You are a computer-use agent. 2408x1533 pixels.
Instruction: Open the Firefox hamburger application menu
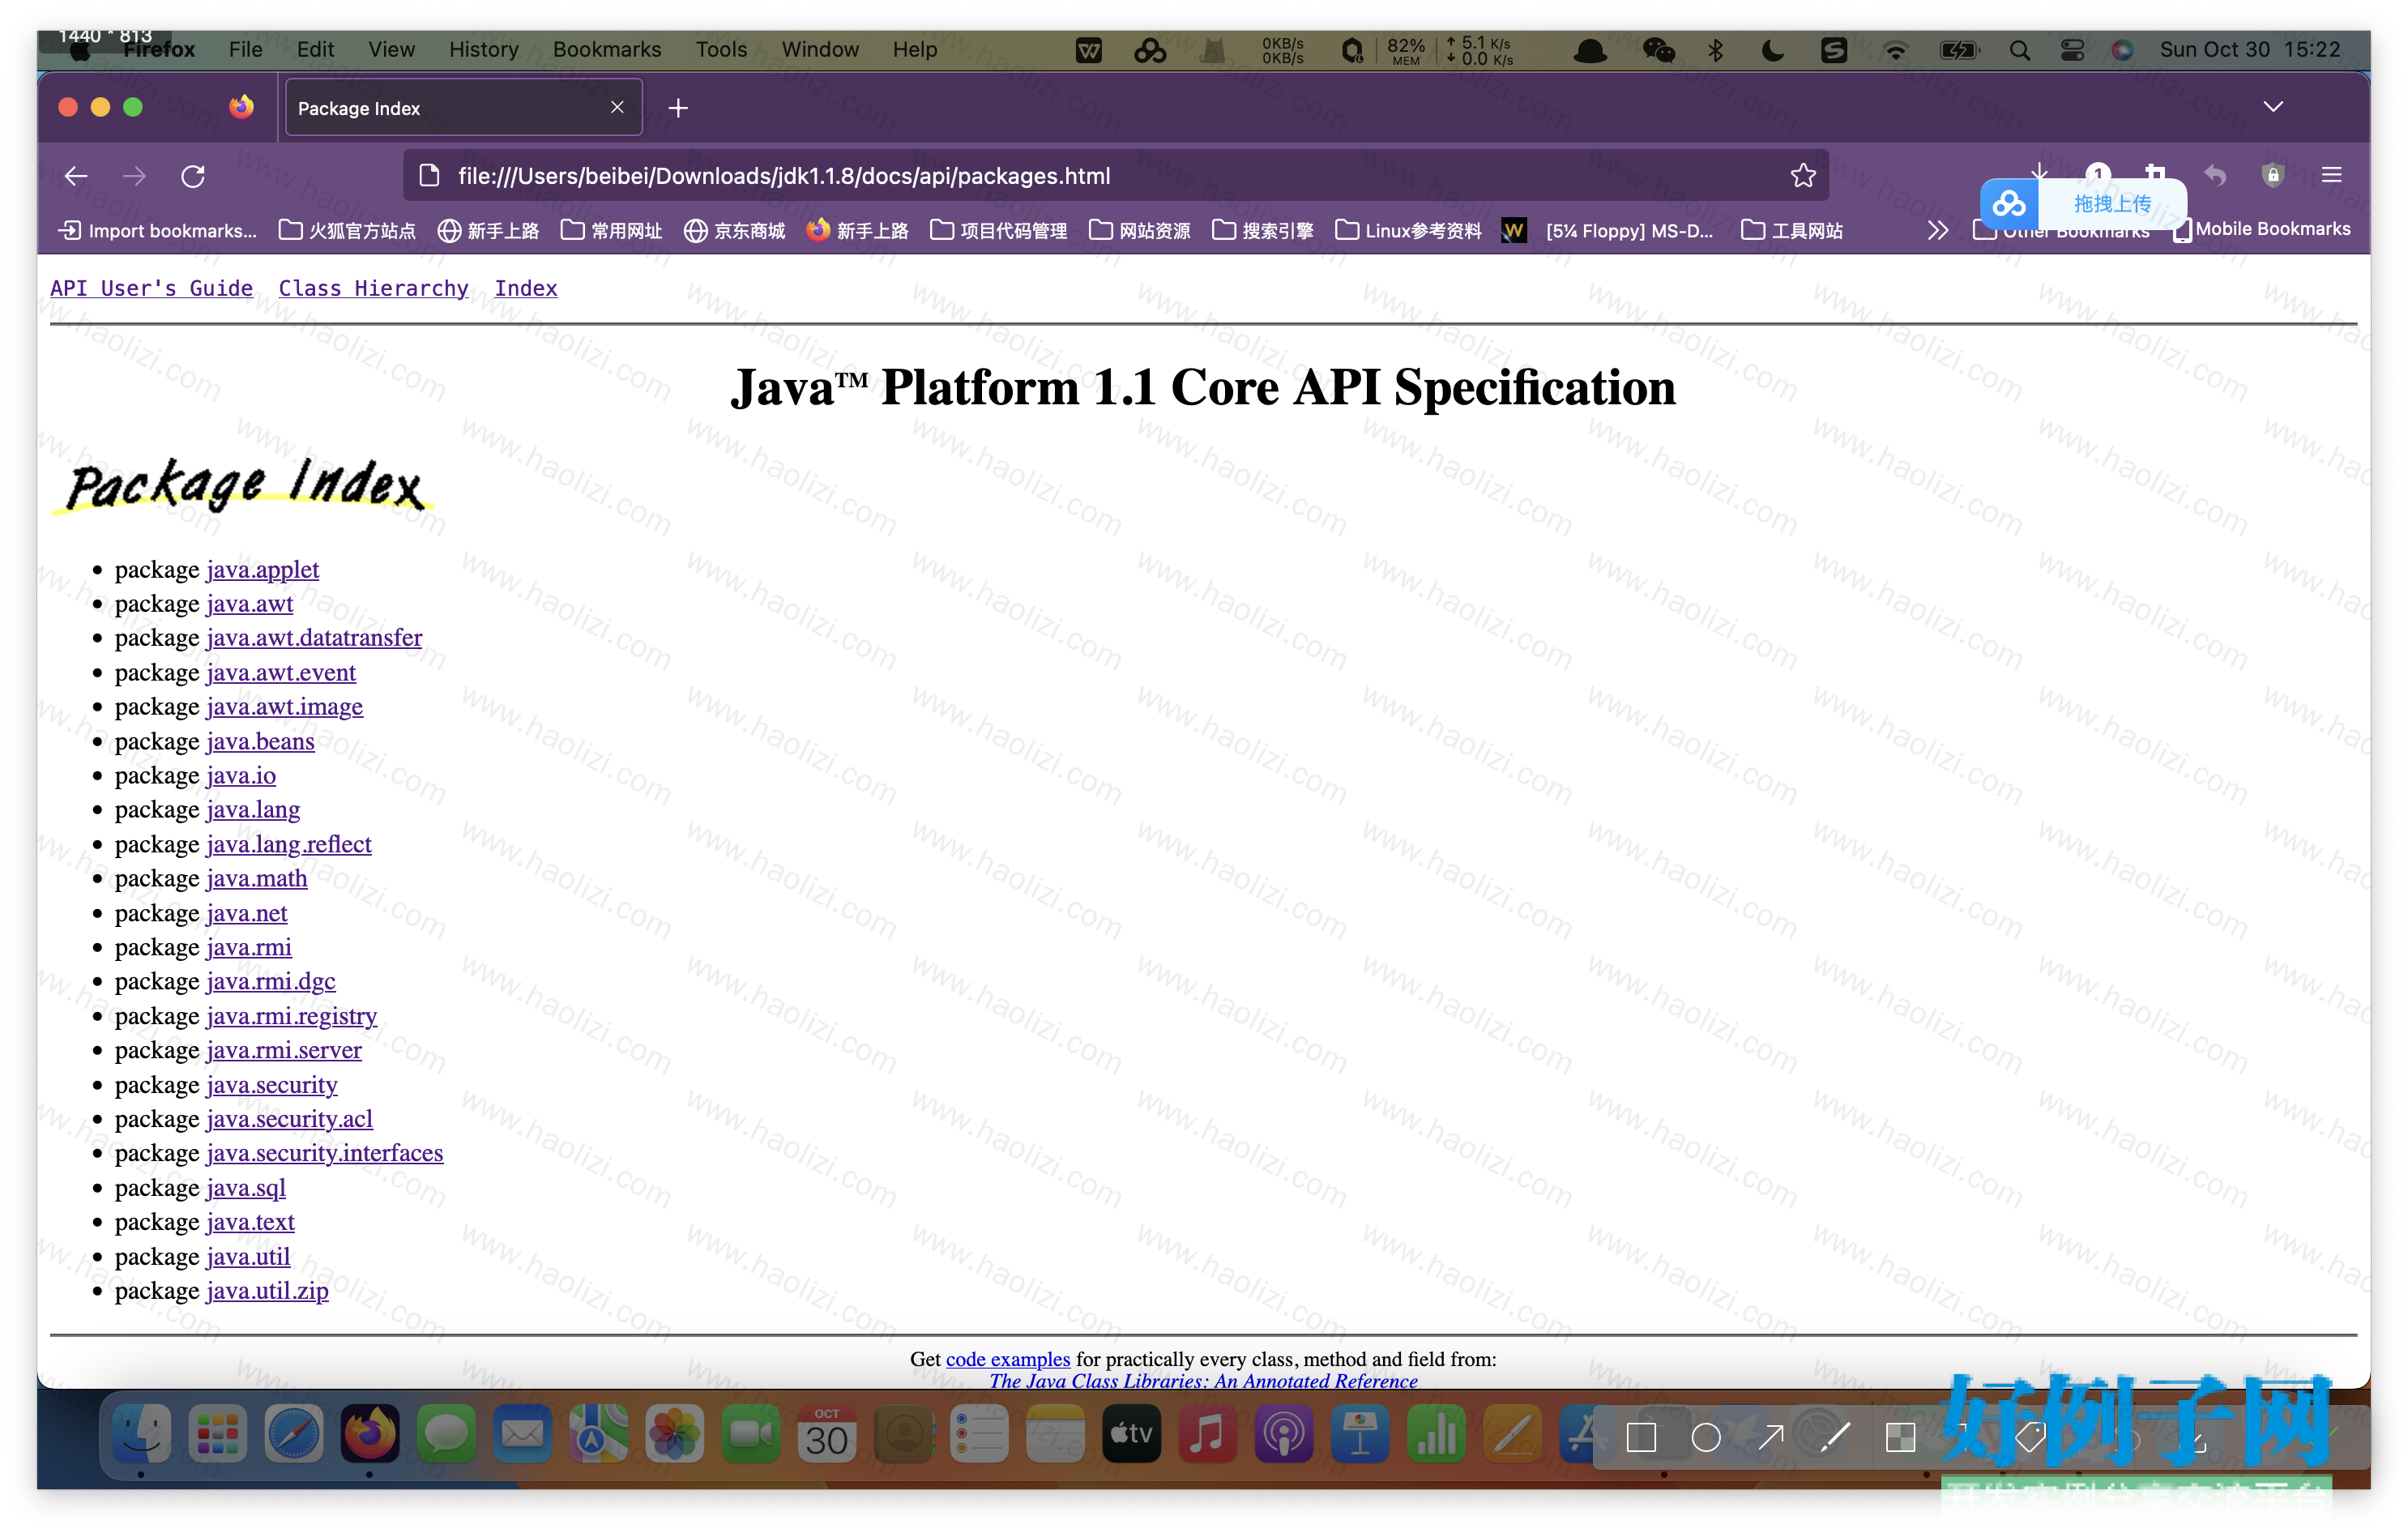pos(2331,175)
